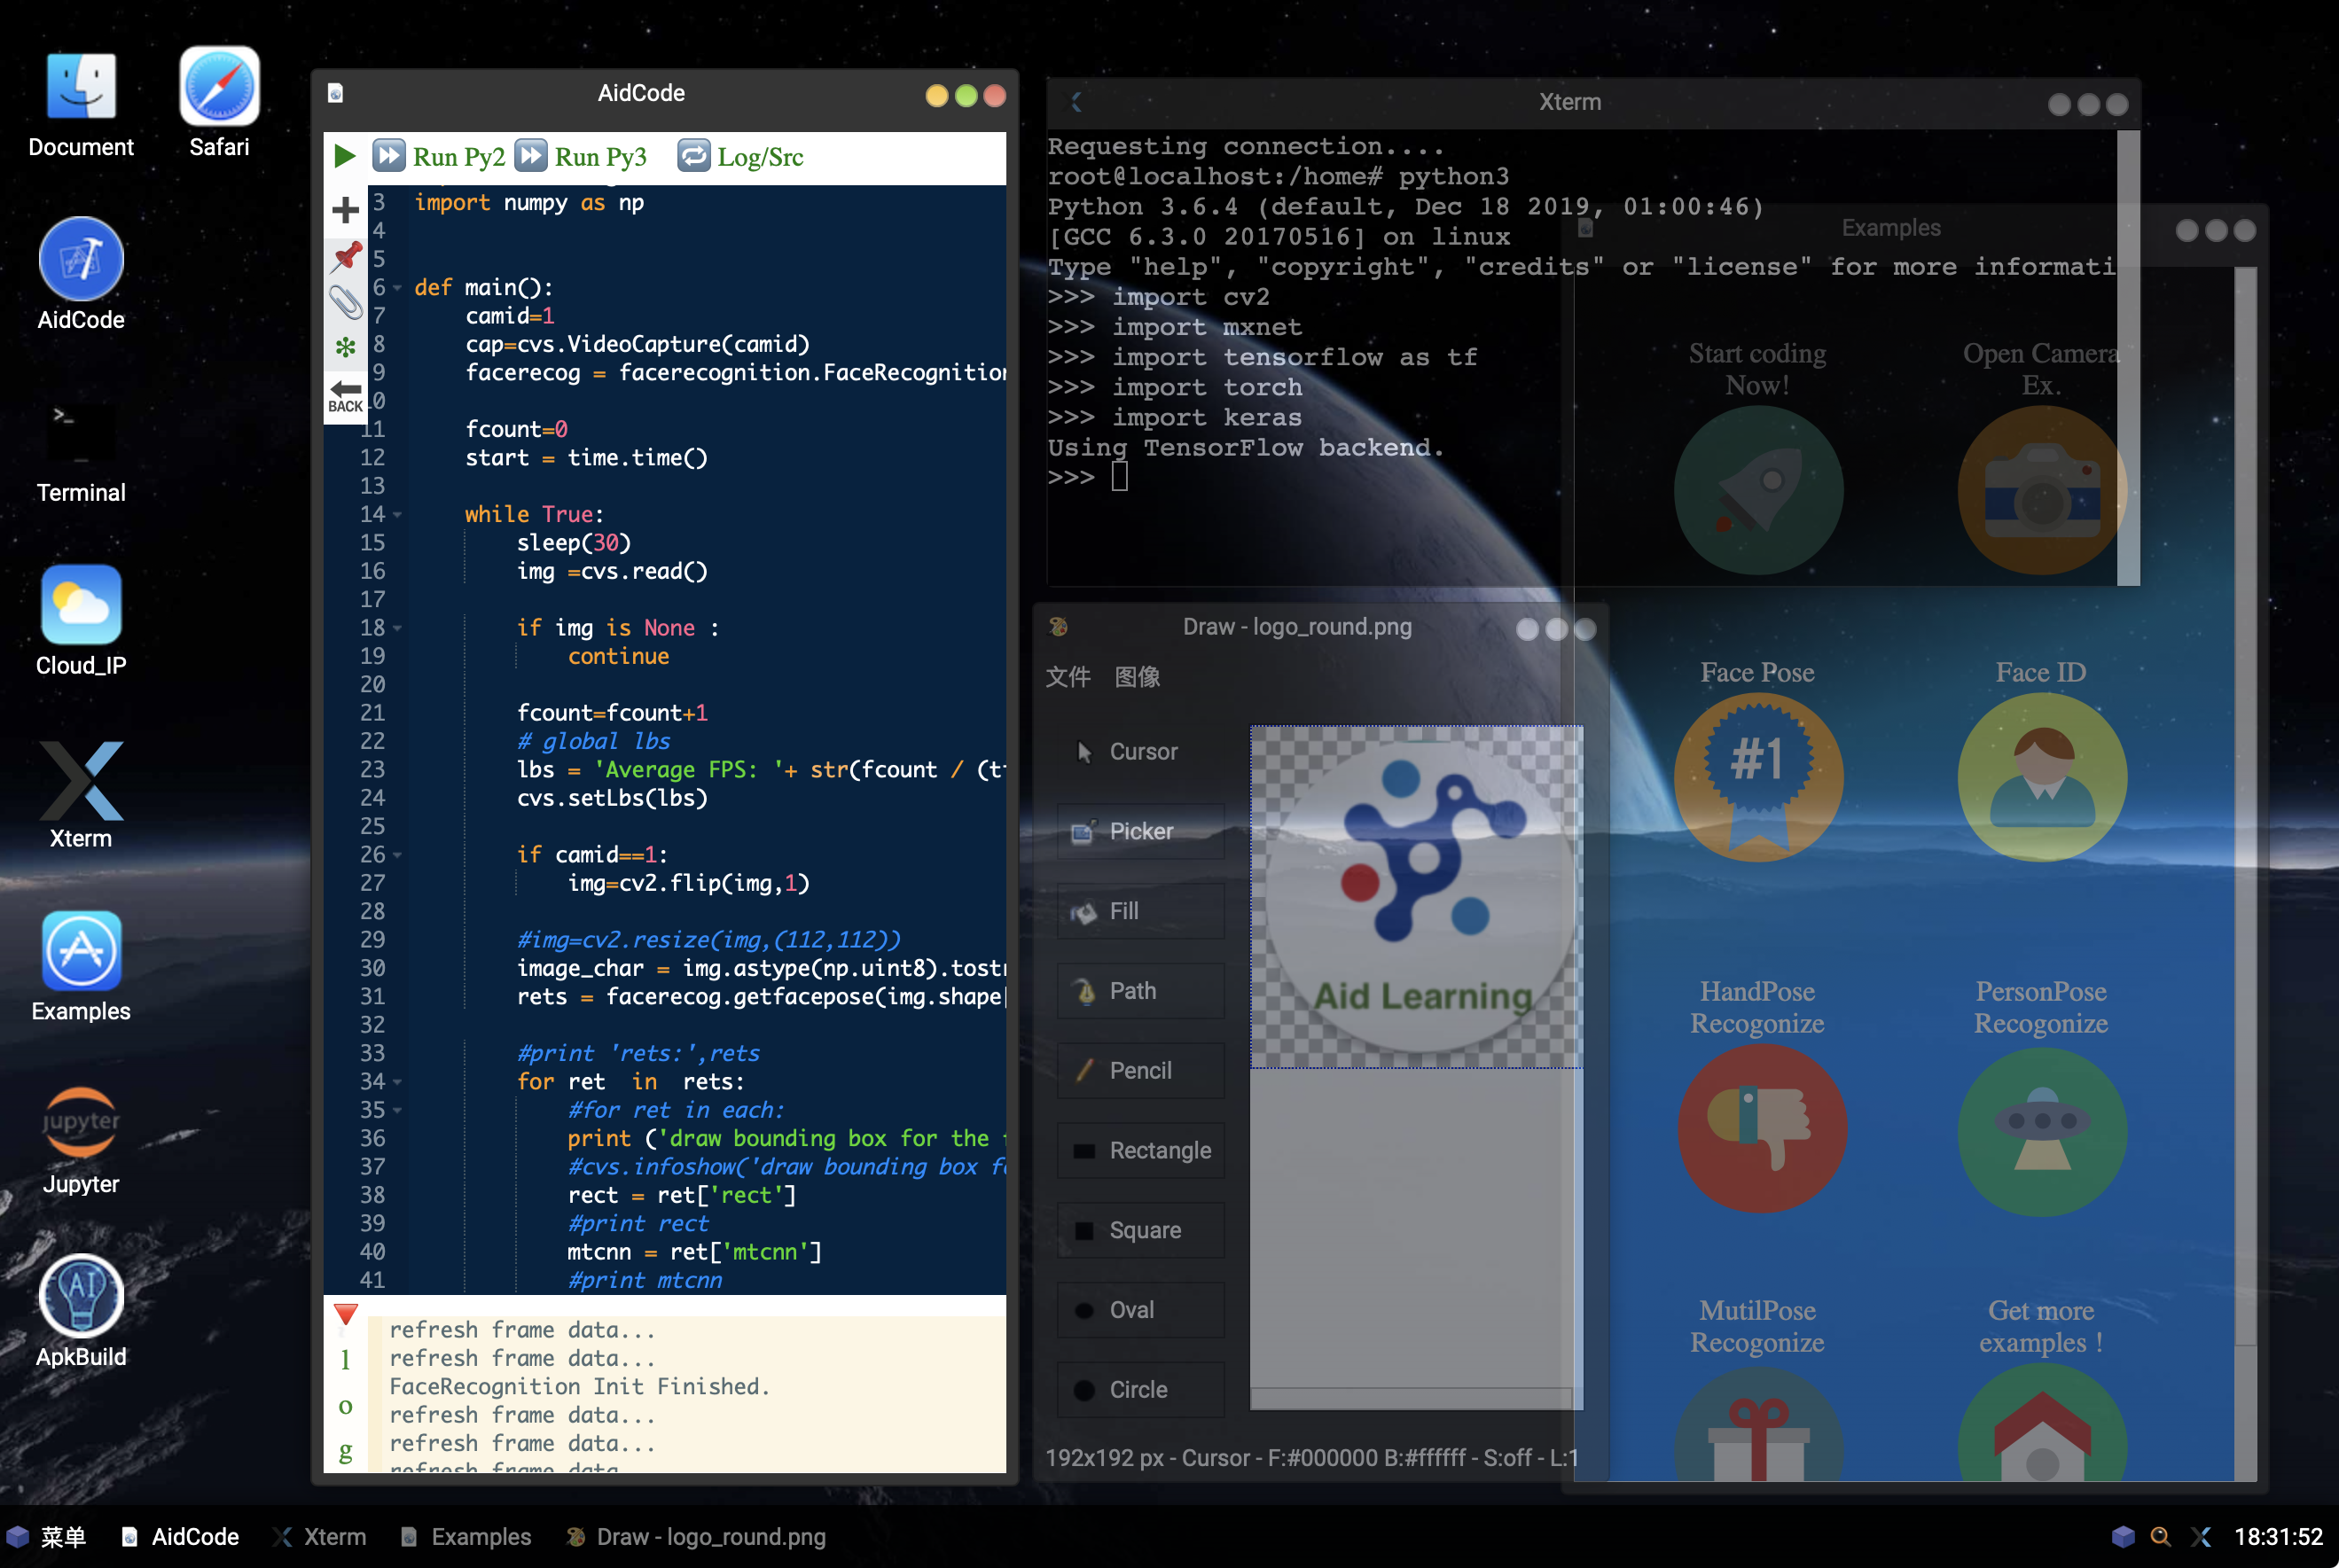Open the 文件 menu in Draw
The width and height of the screenshot is (2339, 1568).
(x=1067, y=677)
